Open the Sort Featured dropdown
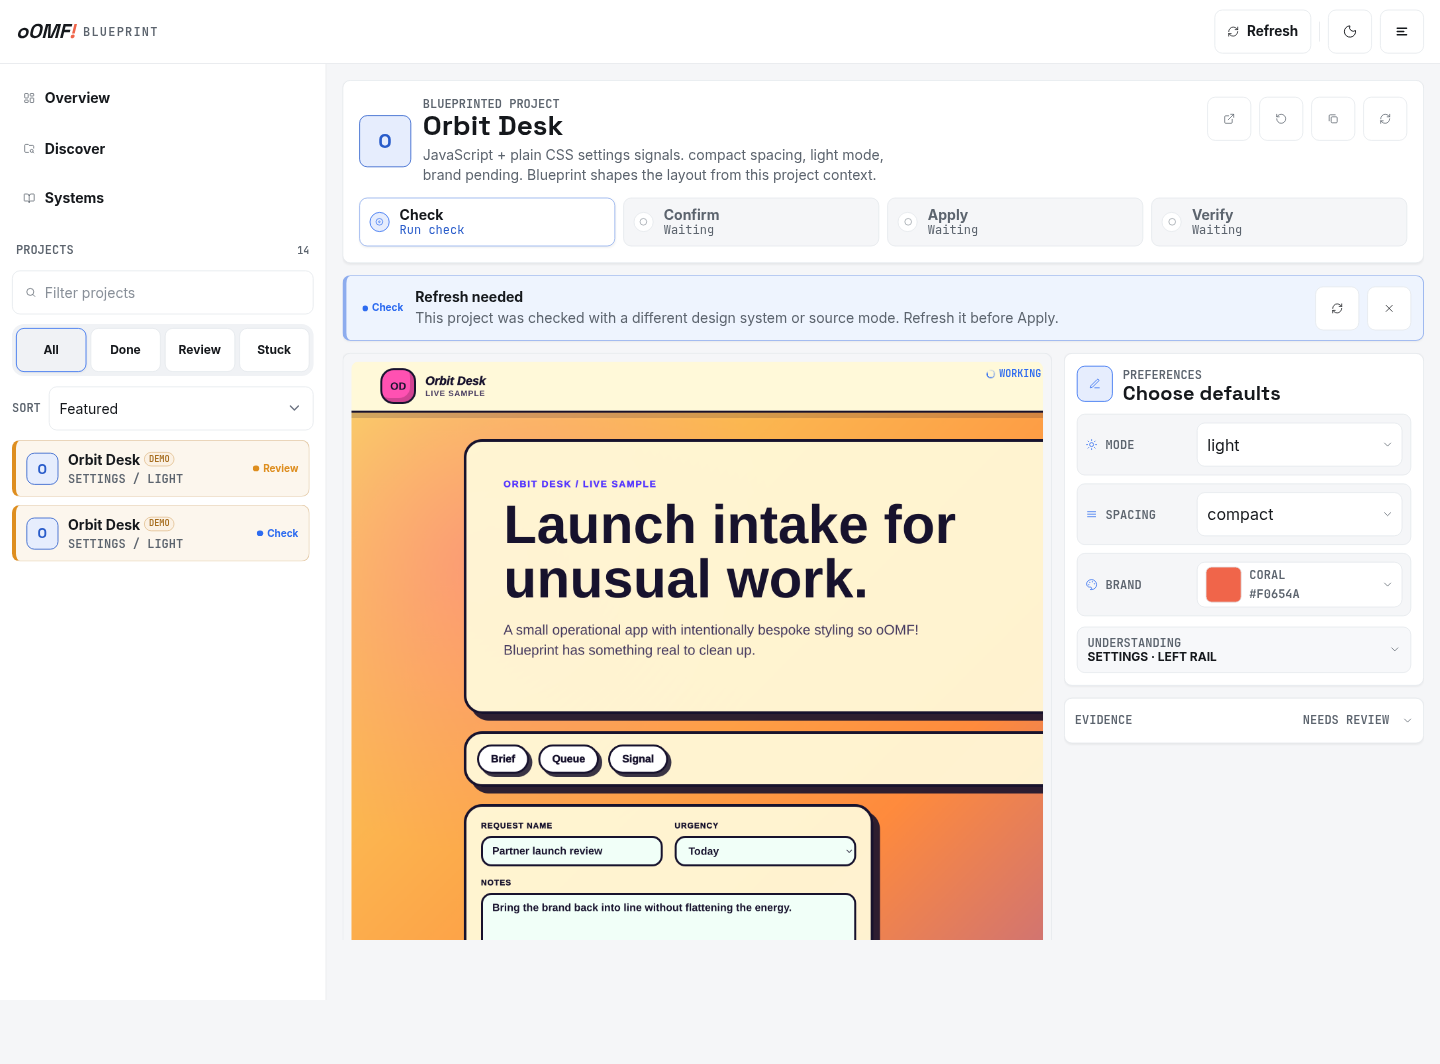 click(181, 409)
